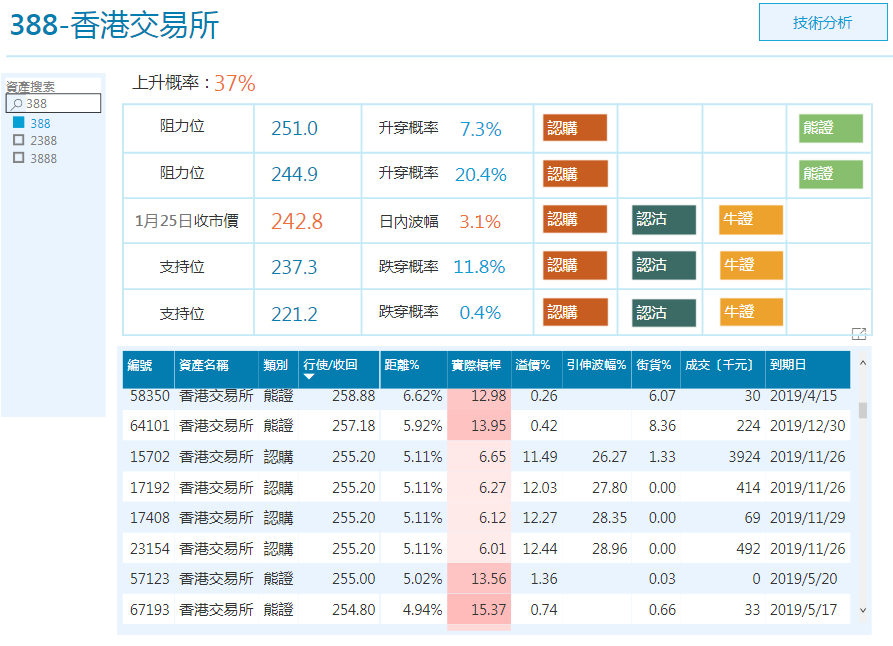Sort by the 街貨% column header
The image size is (893, 646).
[656, 369]
